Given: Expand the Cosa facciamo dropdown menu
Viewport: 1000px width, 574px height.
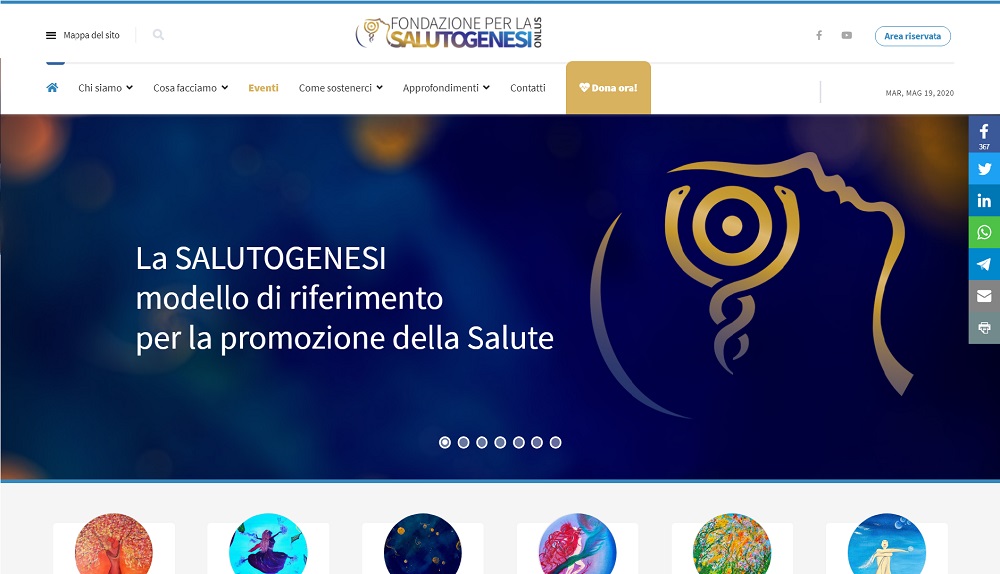Looking at the screenshot, I should pos(191,88).
